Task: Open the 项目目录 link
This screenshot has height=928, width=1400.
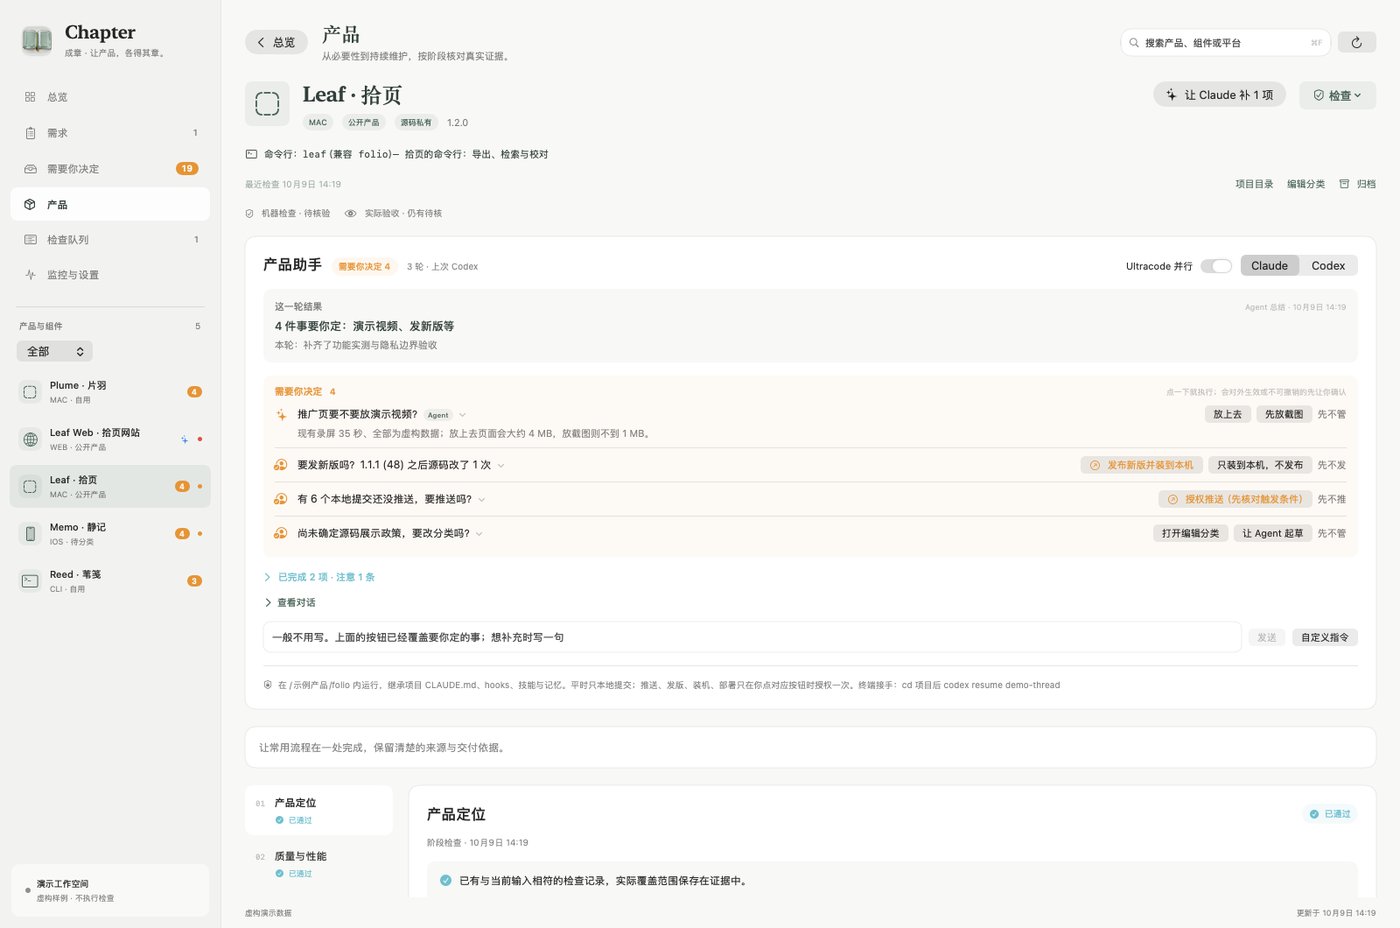Action: [1254, 184]
